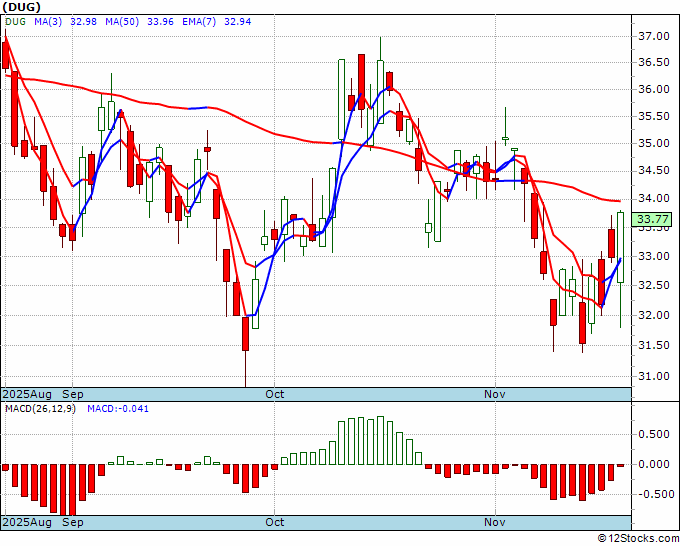
Task: Click the Sep label on price chart axis
Action: click(72, 394)
